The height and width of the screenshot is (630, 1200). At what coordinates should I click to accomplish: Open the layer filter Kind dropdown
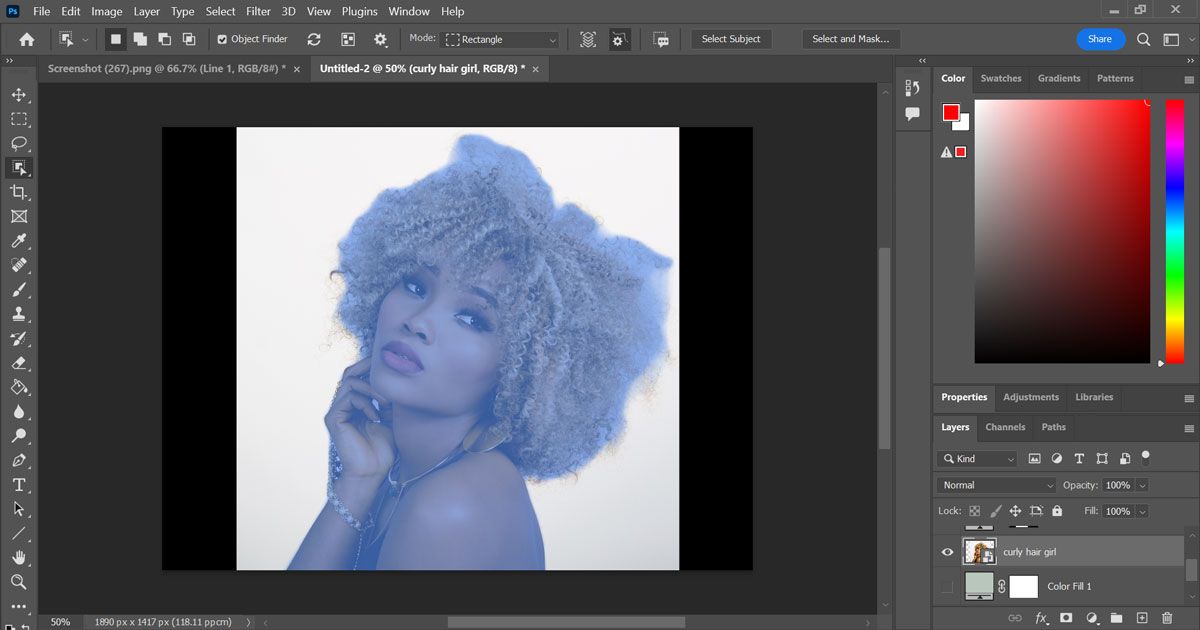click(x=977, y=458)
